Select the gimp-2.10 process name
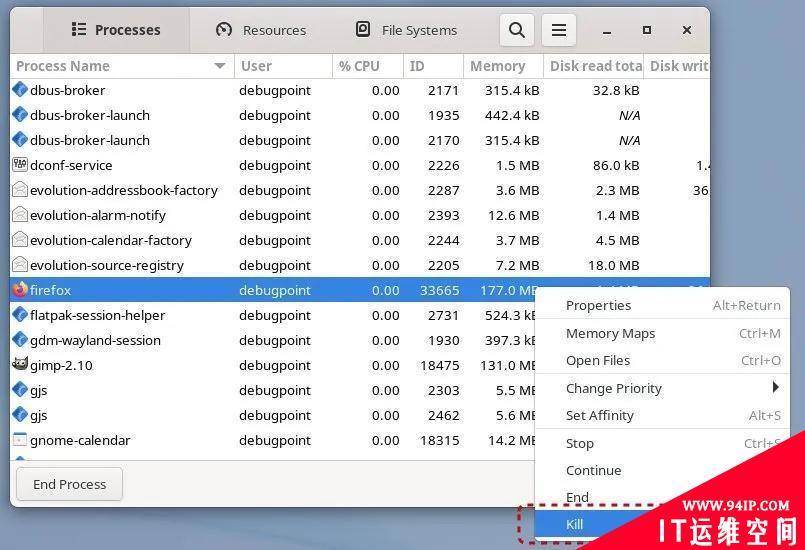Viewport: 805px width, 550px height. [x=61, y=366]
